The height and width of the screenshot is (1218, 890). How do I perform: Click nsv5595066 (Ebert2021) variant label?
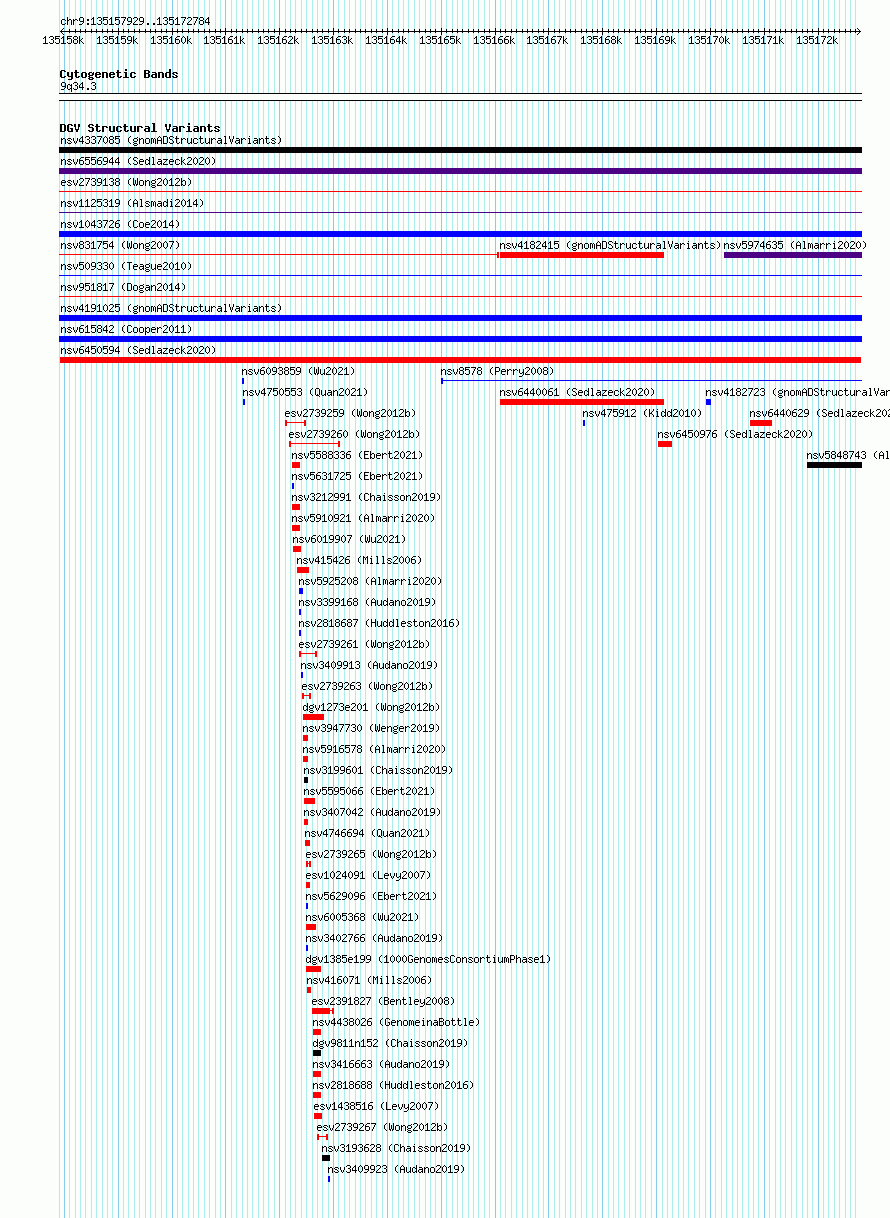(370, 791)
